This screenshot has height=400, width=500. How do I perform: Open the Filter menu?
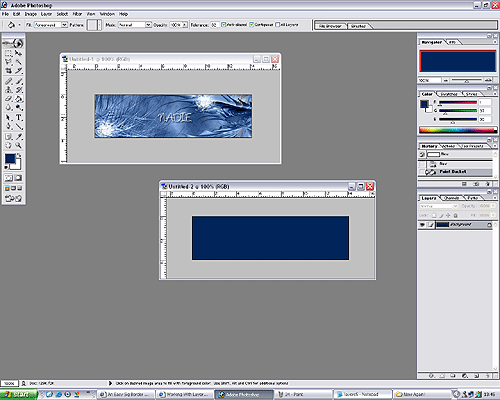(77, 14)
